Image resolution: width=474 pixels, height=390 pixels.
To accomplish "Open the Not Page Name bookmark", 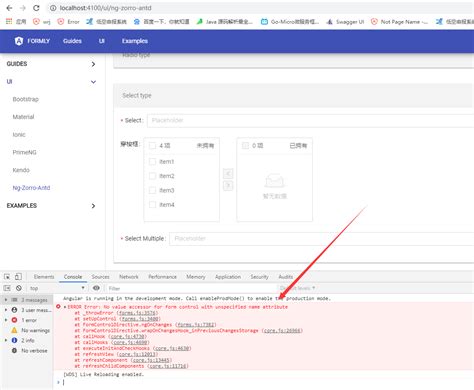I will pos(399,22).
